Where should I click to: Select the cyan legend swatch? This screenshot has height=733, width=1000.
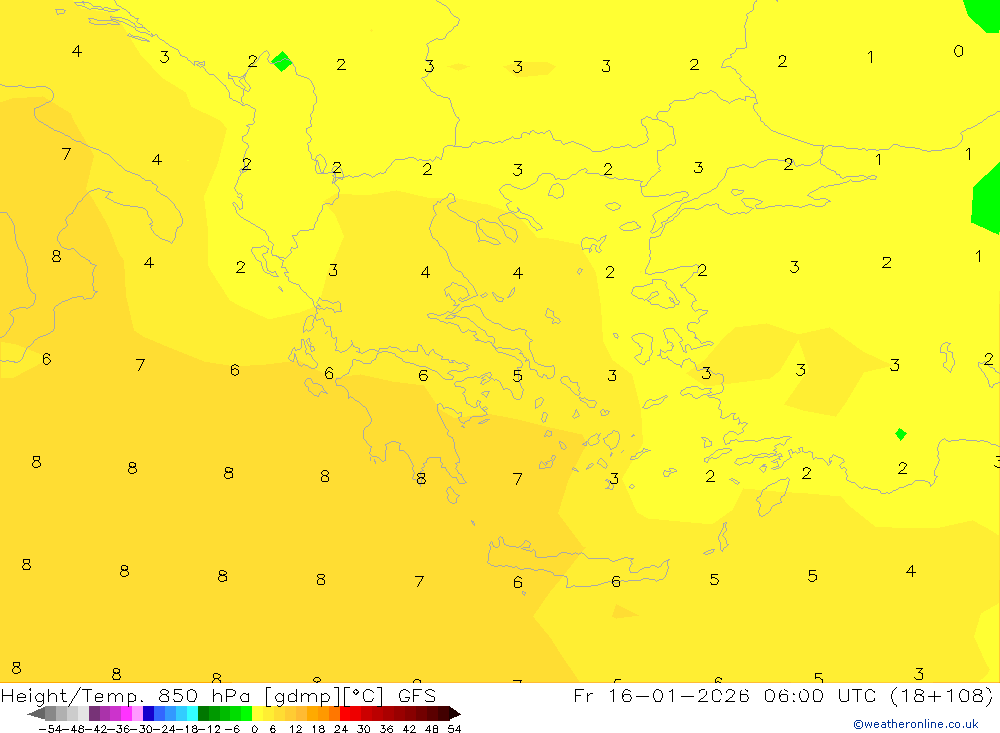tap(192, 714)
